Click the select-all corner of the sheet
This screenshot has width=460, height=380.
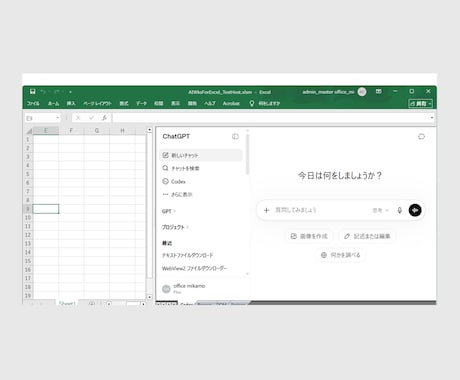point(29,131)
